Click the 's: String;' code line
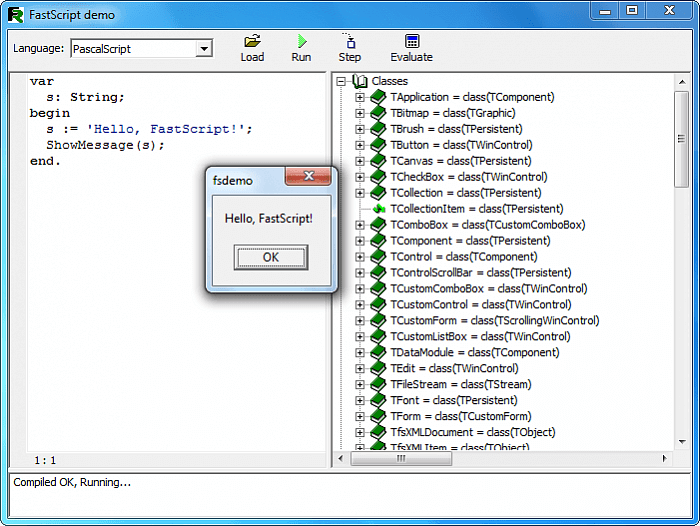 click(x=85, y=97)
